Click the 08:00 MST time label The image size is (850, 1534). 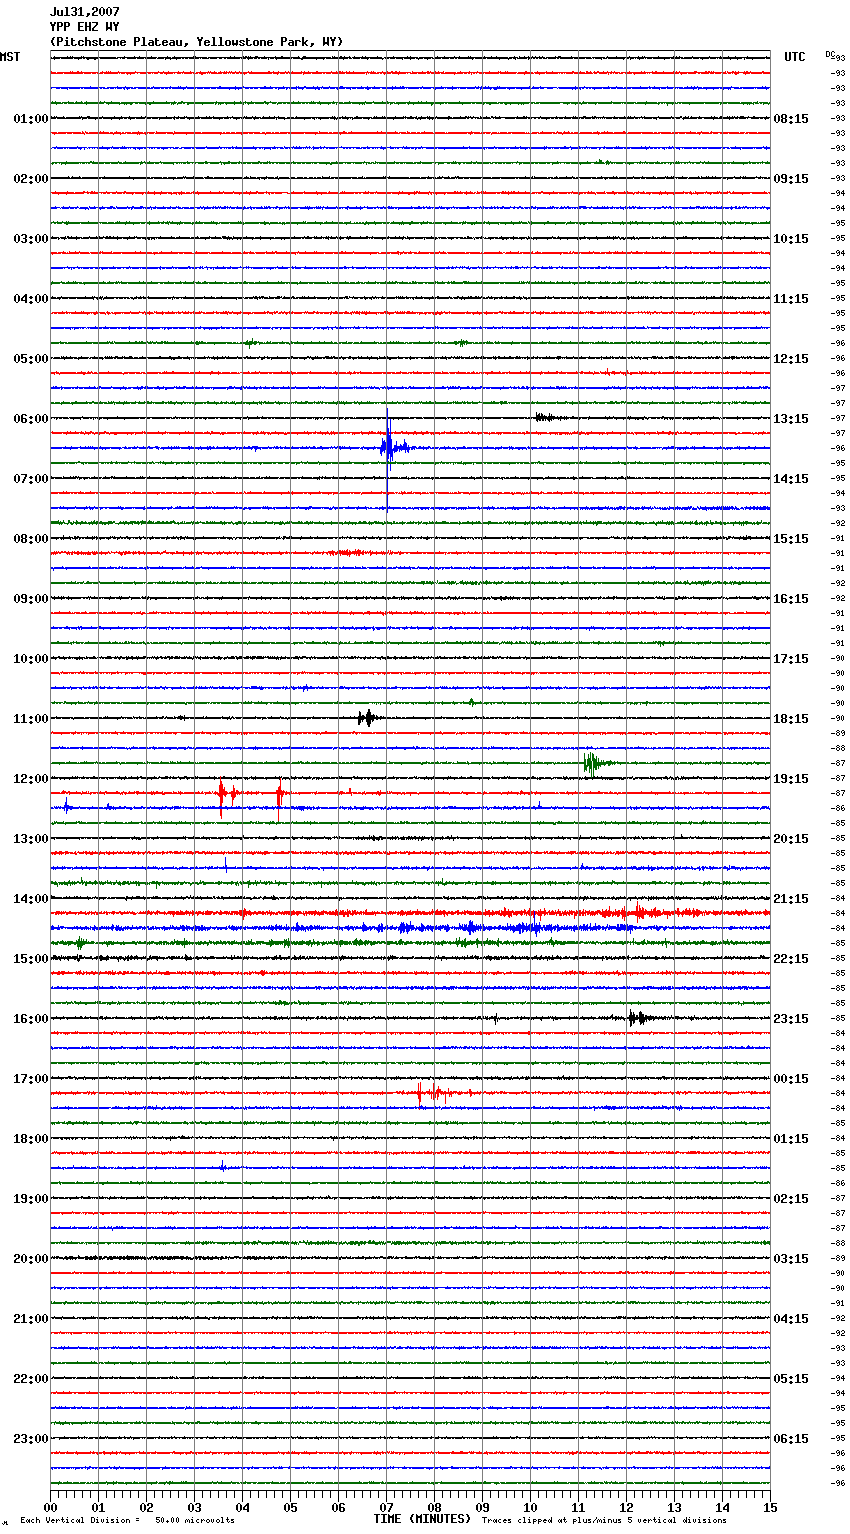click(x=31, y=539)
